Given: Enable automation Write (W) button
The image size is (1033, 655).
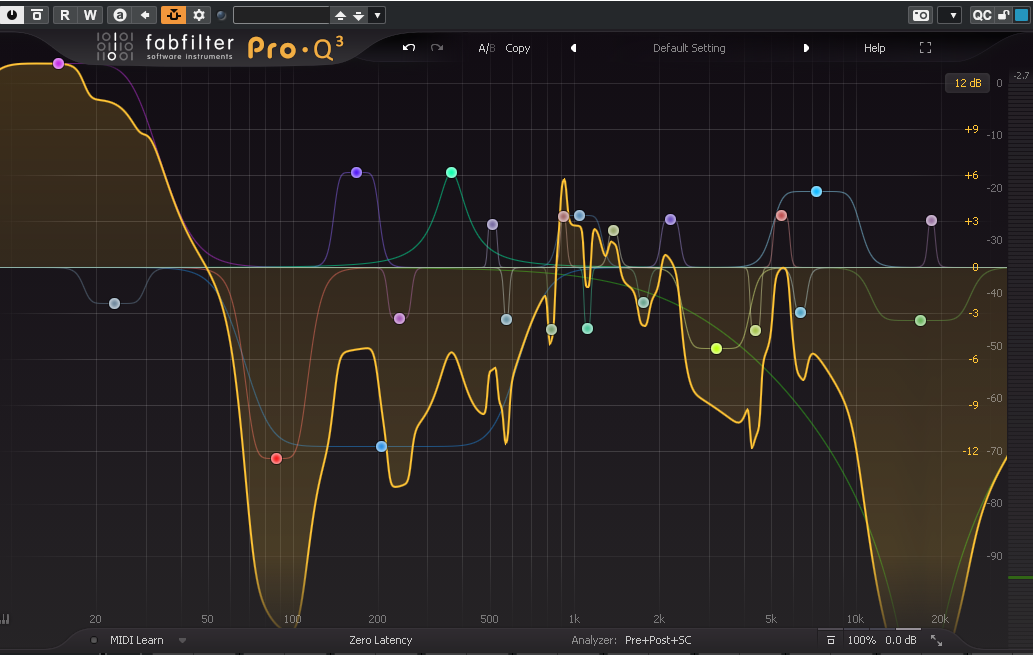Looking at the screenshot, I should pos(90,14).
